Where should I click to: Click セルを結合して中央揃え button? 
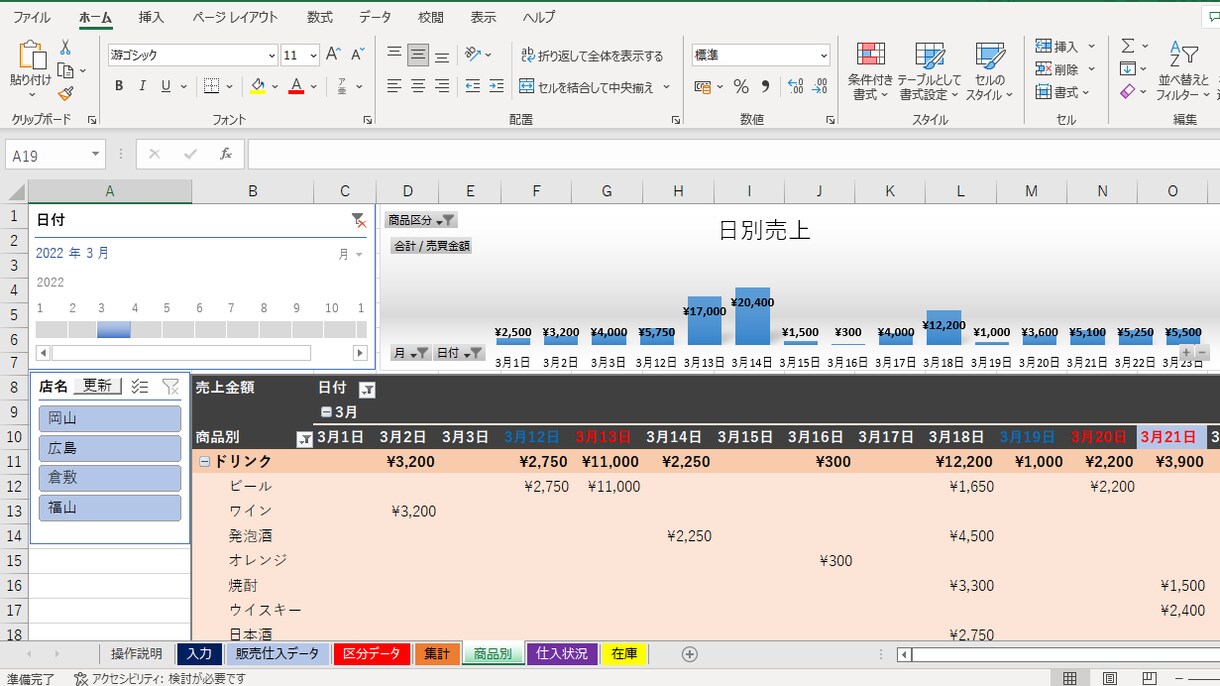click(x=586, y=87)
